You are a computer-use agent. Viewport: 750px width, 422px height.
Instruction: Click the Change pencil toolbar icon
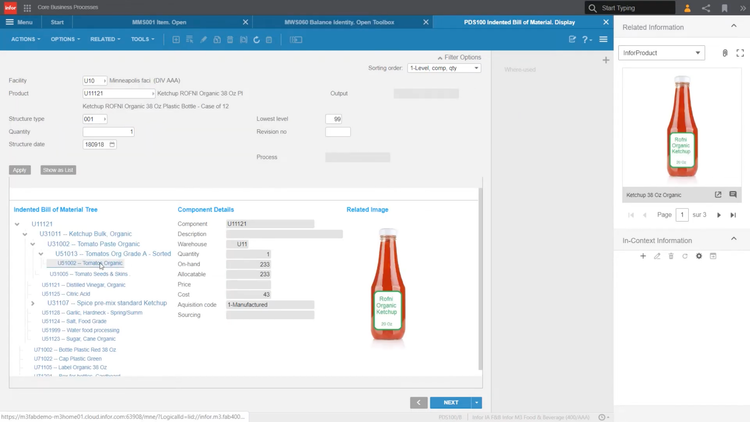pos(203,40)
